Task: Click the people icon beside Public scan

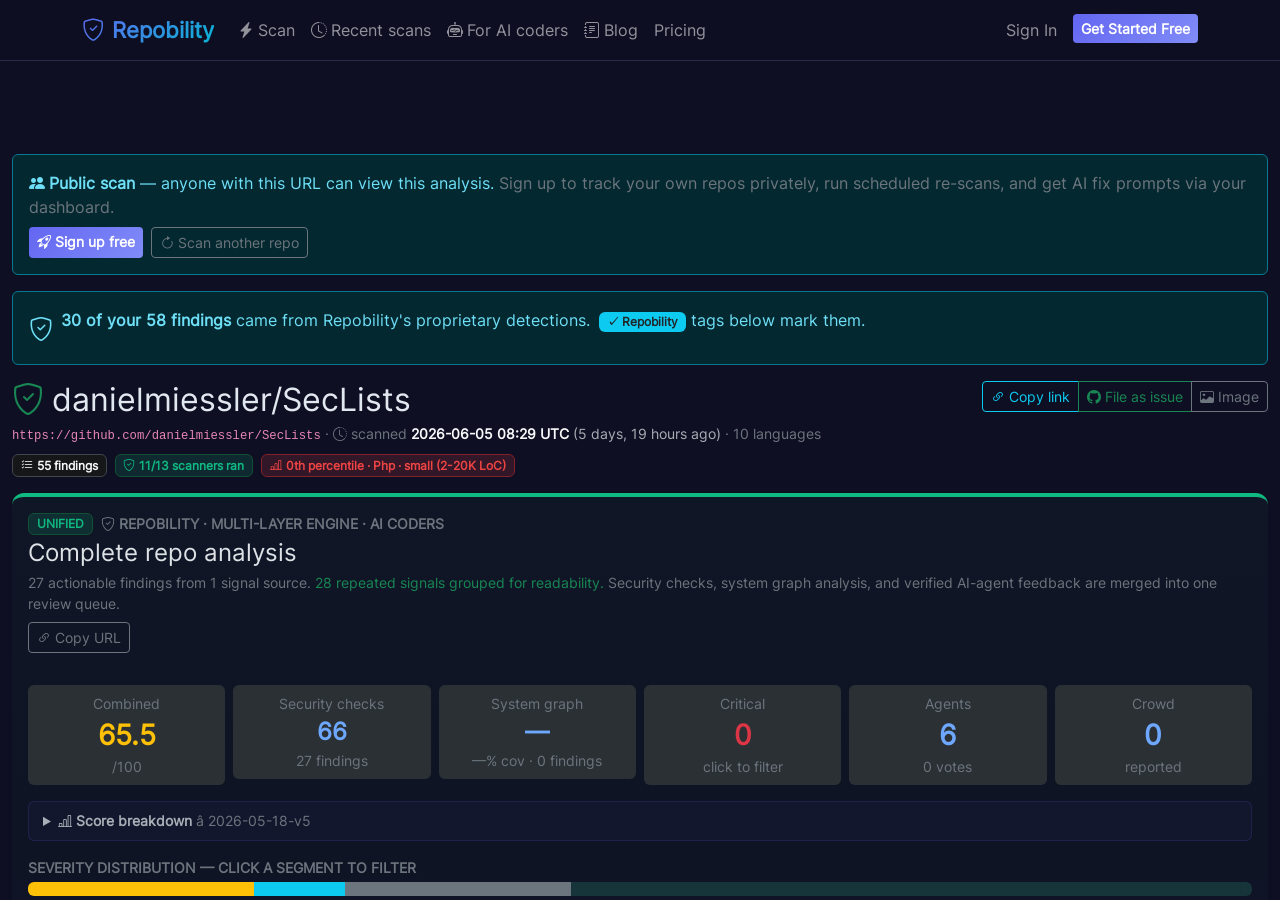Action: pos(37,183)
